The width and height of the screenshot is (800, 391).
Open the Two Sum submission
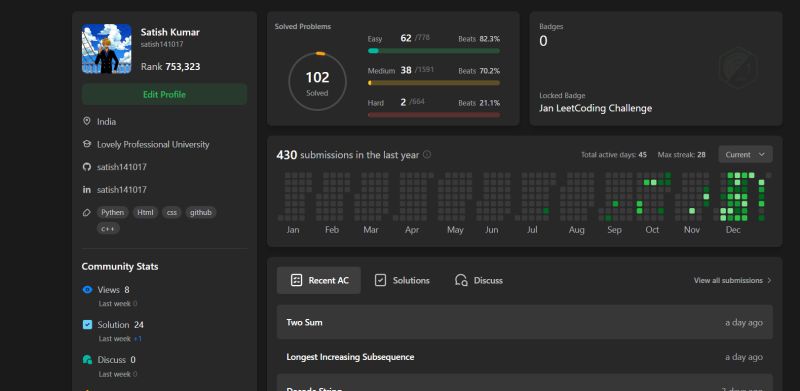[x=524, y=322]
